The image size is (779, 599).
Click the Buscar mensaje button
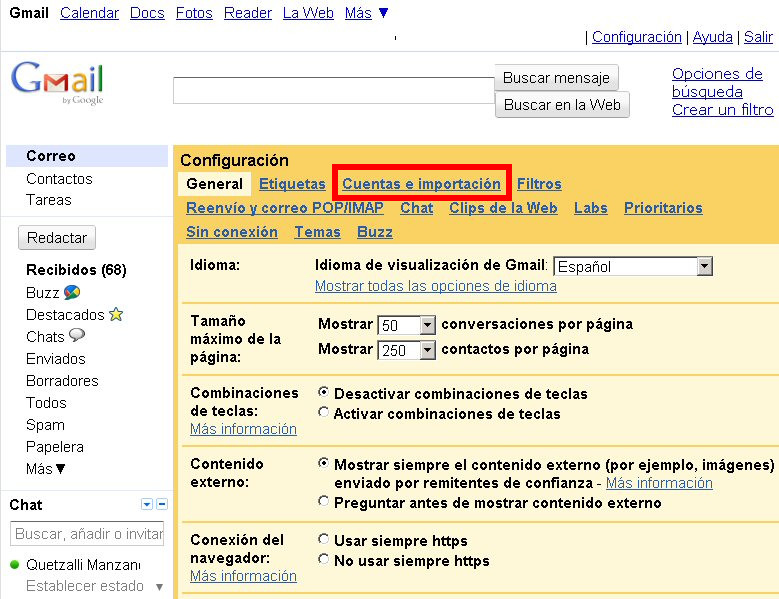tap(556, 77)
